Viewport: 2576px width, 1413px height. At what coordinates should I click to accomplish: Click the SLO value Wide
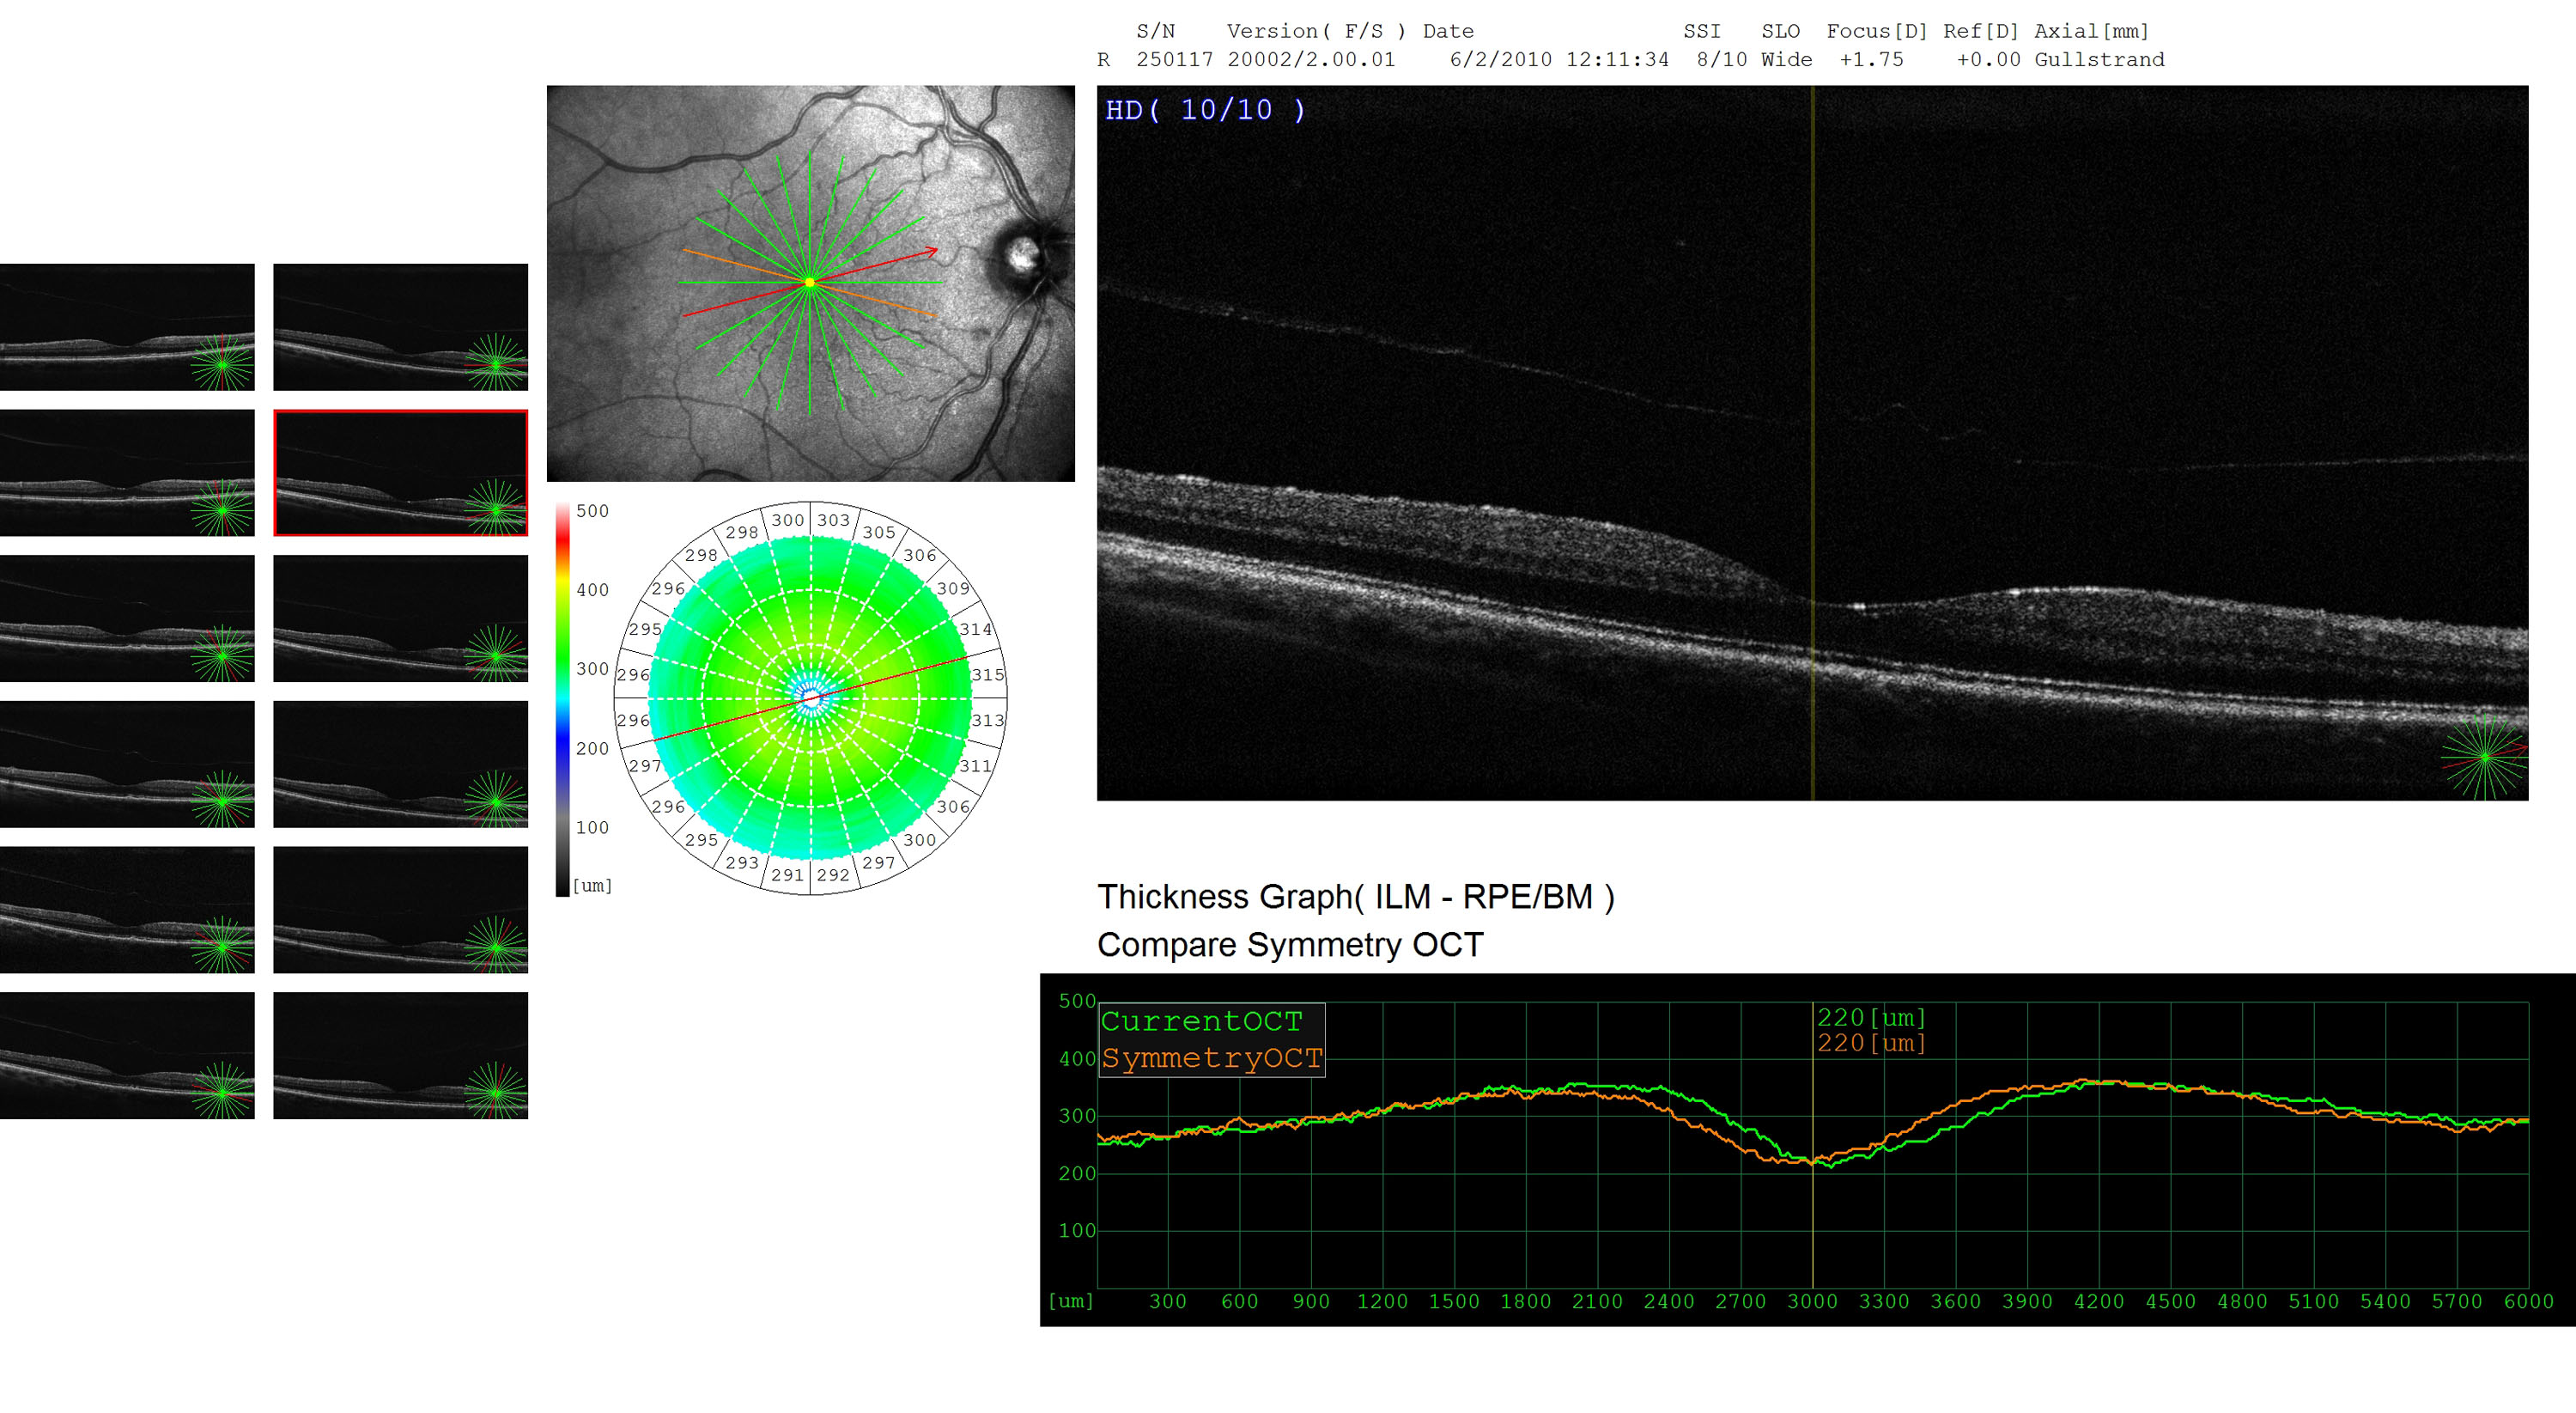1786,60
